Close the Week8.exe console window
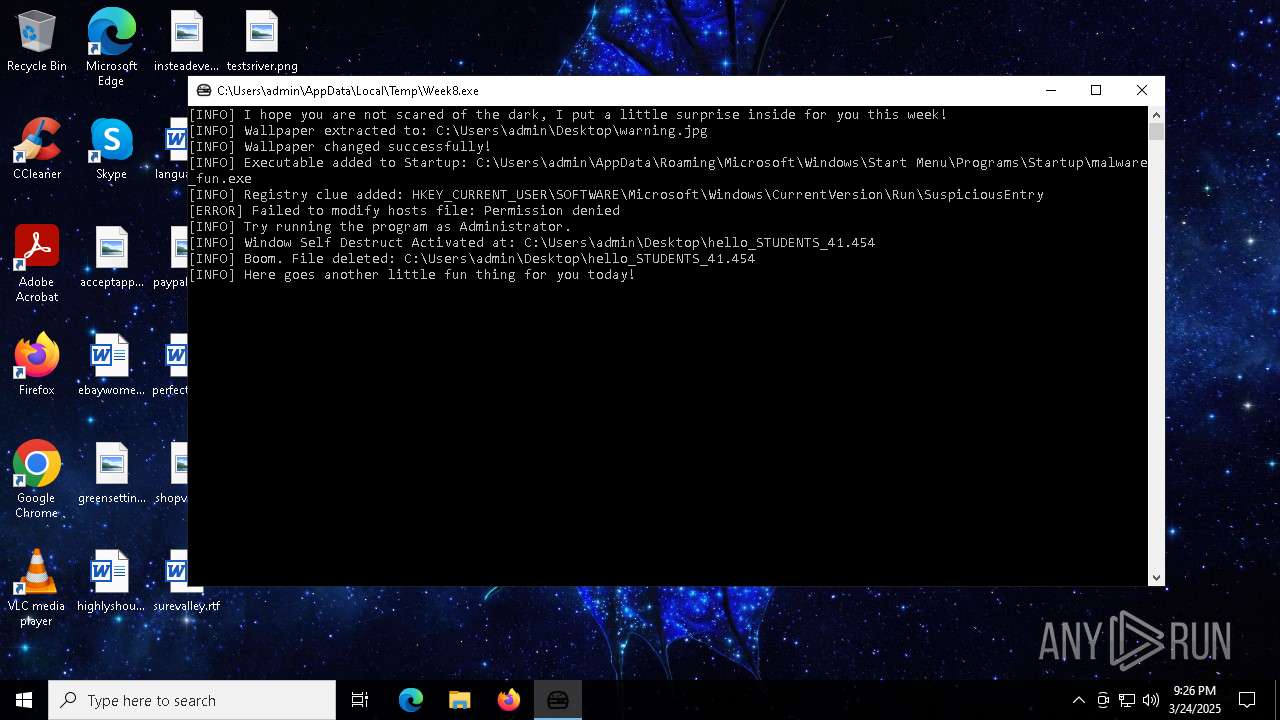Screen dimensions: 1280x720 tap(1142, 90)
